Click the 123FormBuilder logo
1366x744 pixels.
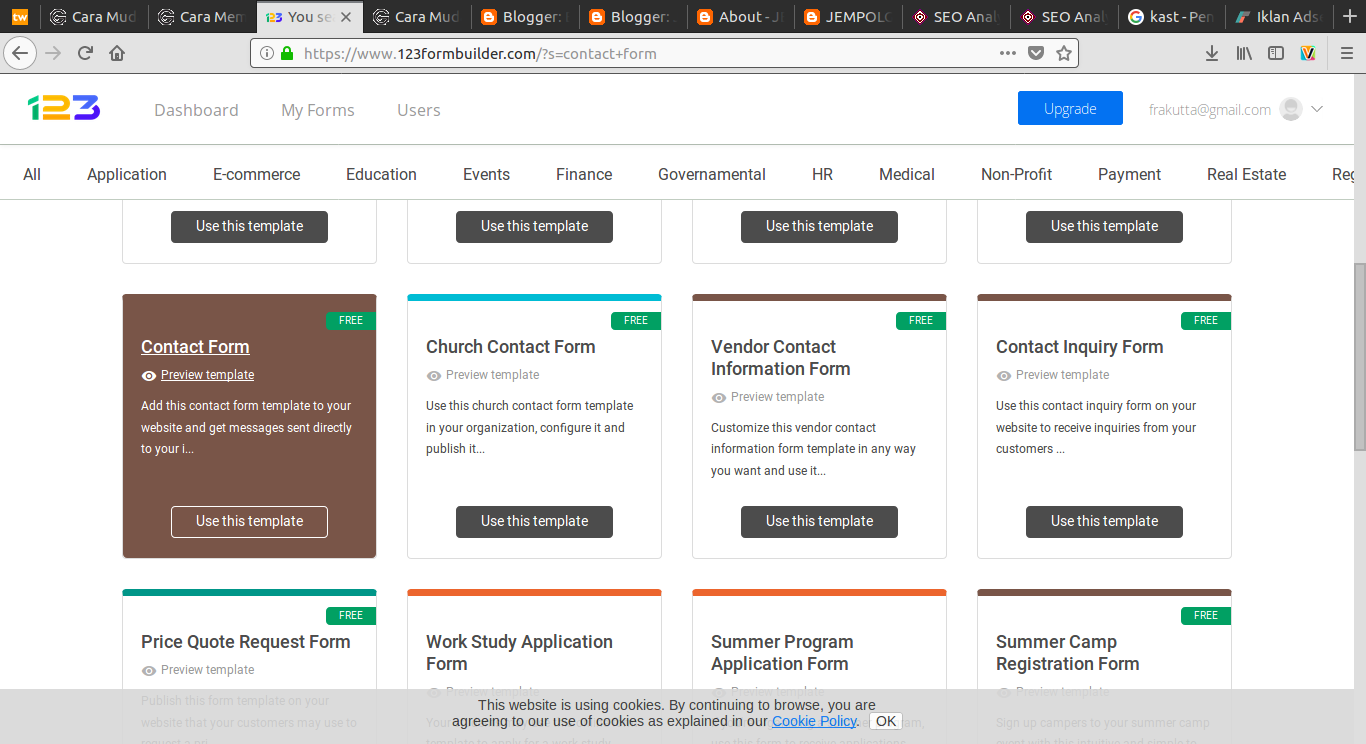click(63, 108)
